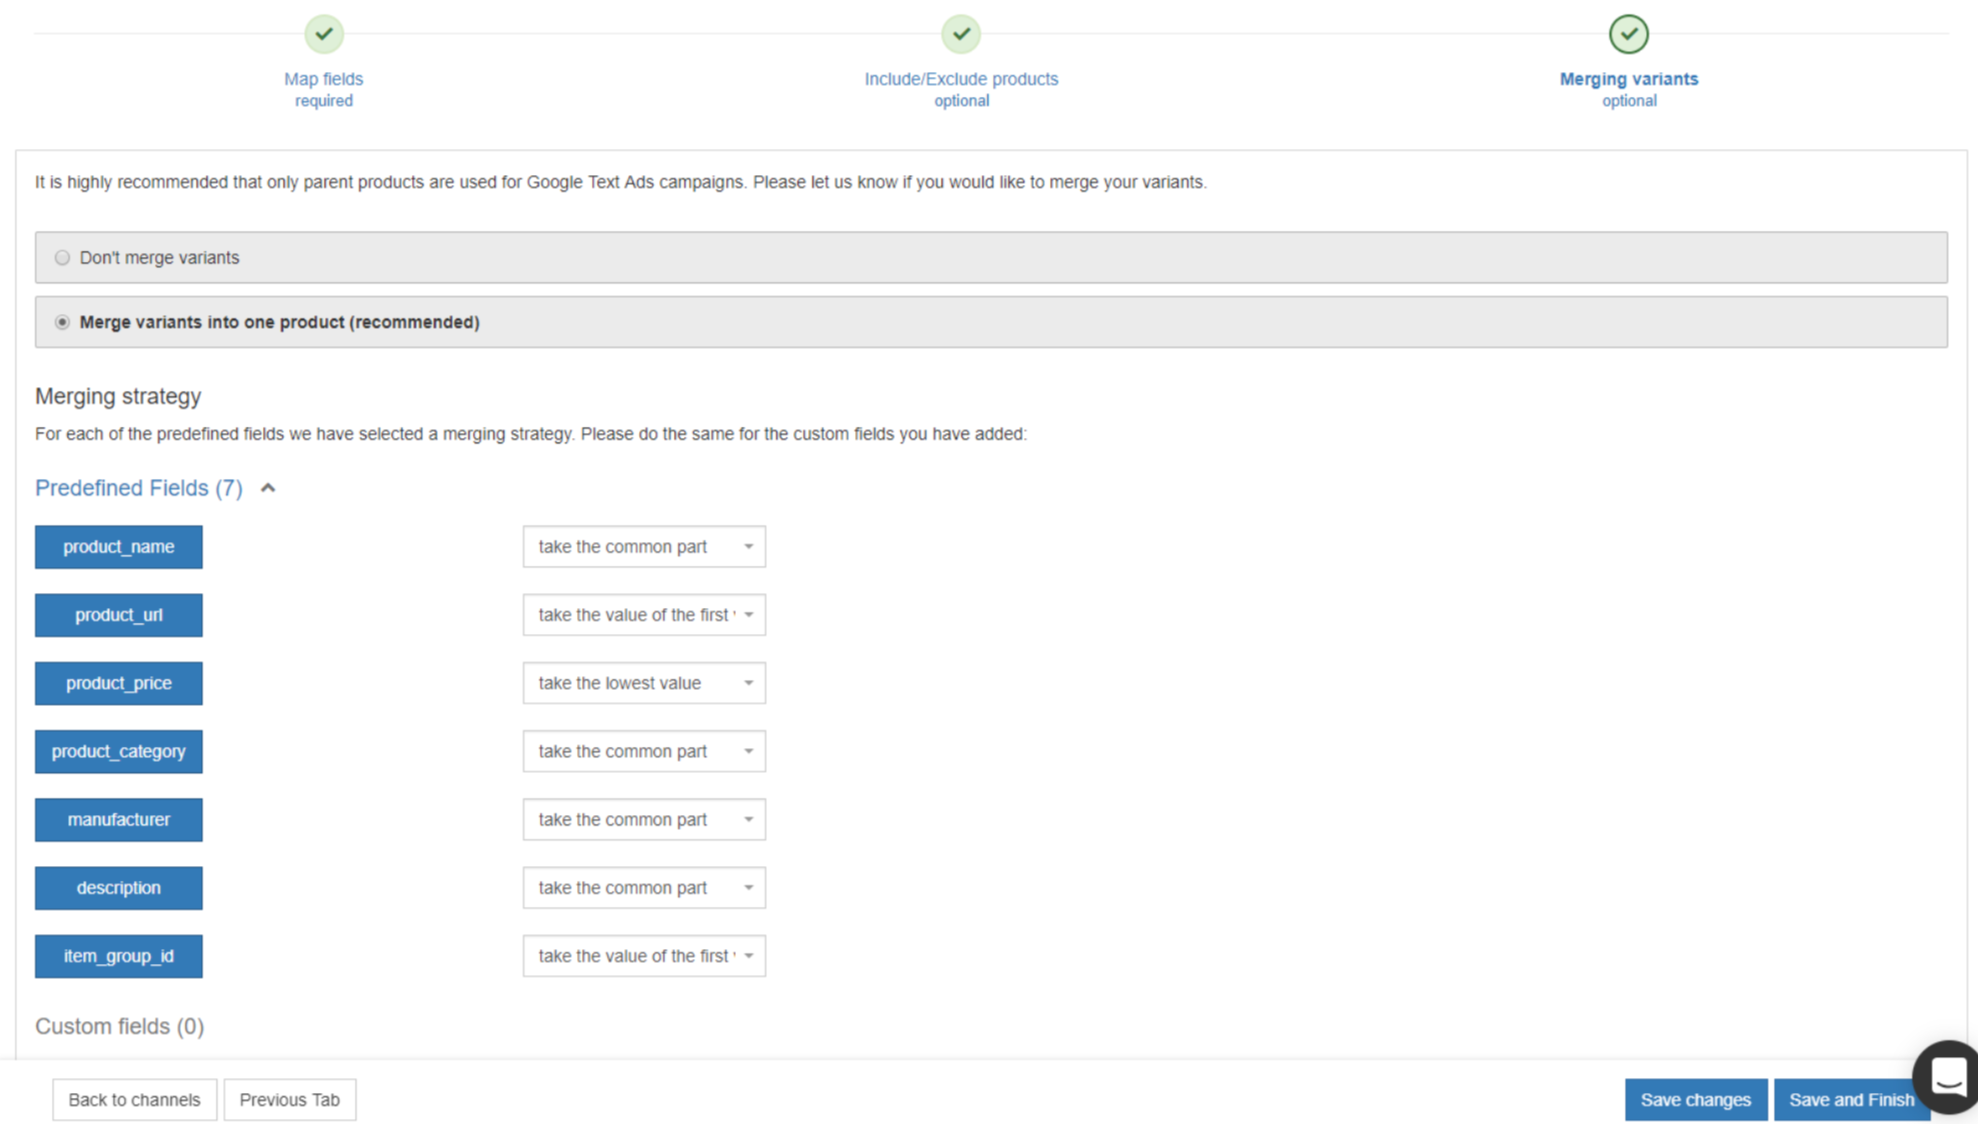Open the chat widget bubble icon

(x=1947, y=1076)
